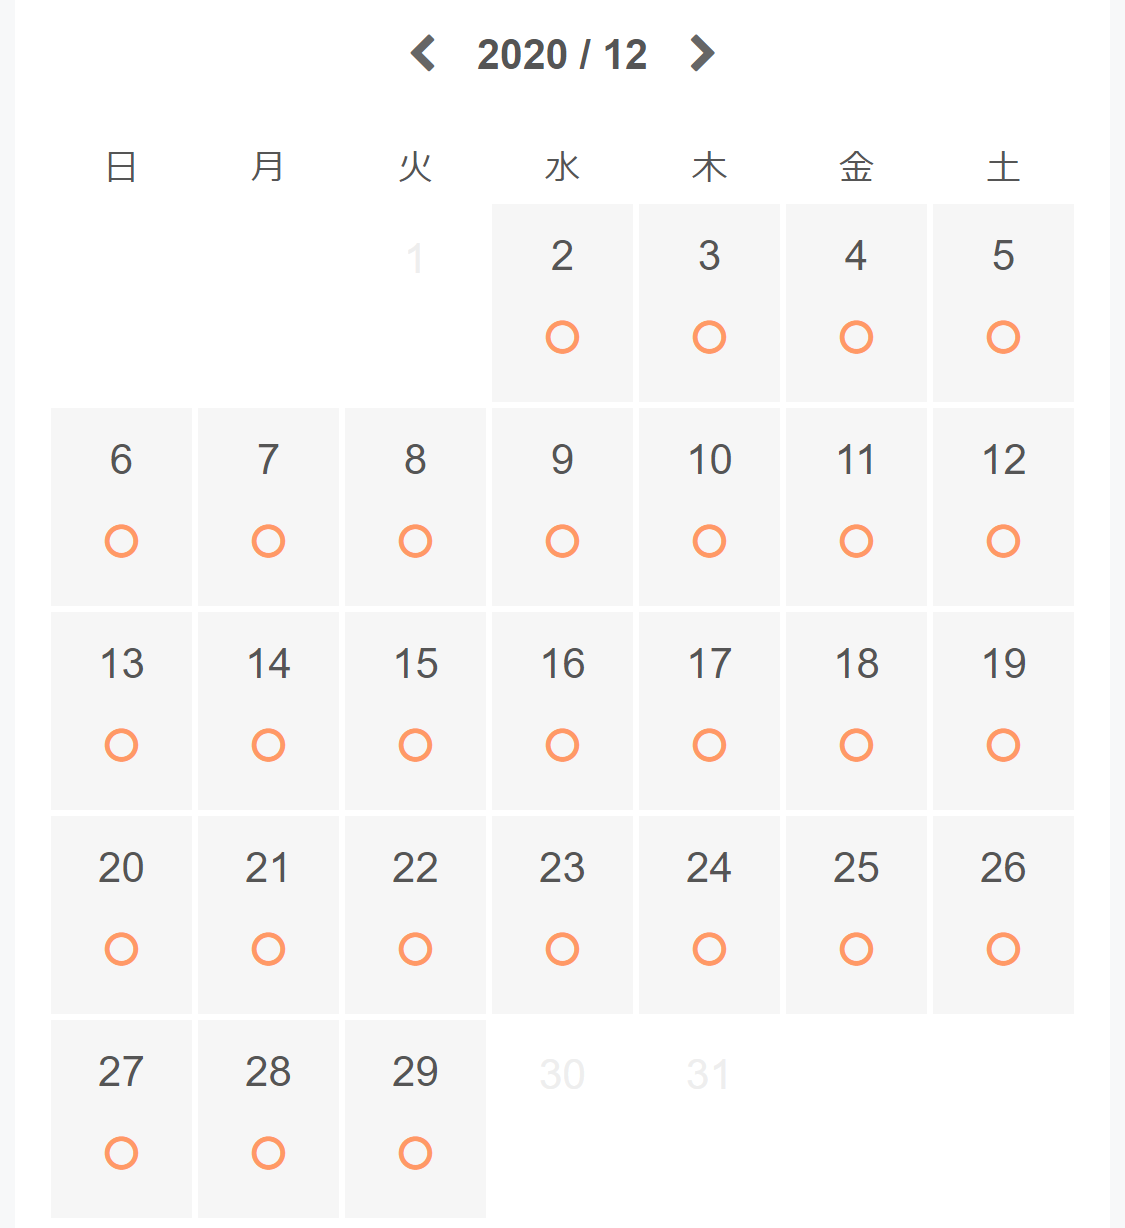Click the availability circle under date 15
The image size is (1125, 1228).
pyautogui.click(x=415, y=745)
